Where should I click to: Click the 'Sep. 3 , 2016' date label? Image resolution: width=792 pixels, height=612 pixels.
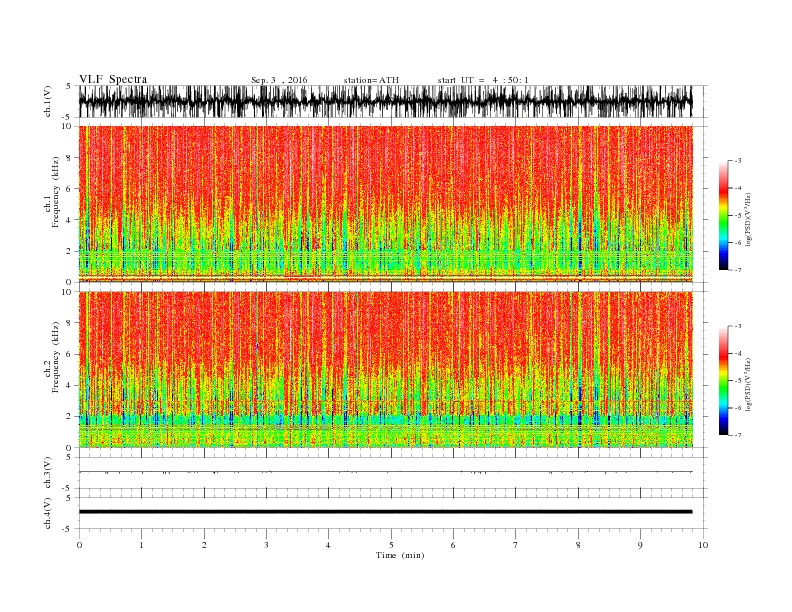279,80
